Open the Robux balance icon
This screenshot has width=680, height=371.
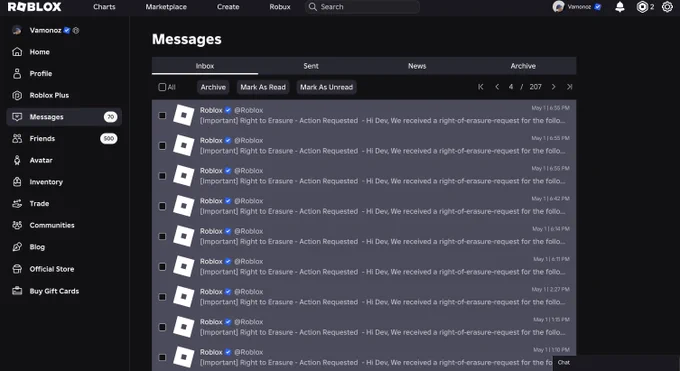click(642, 7)
